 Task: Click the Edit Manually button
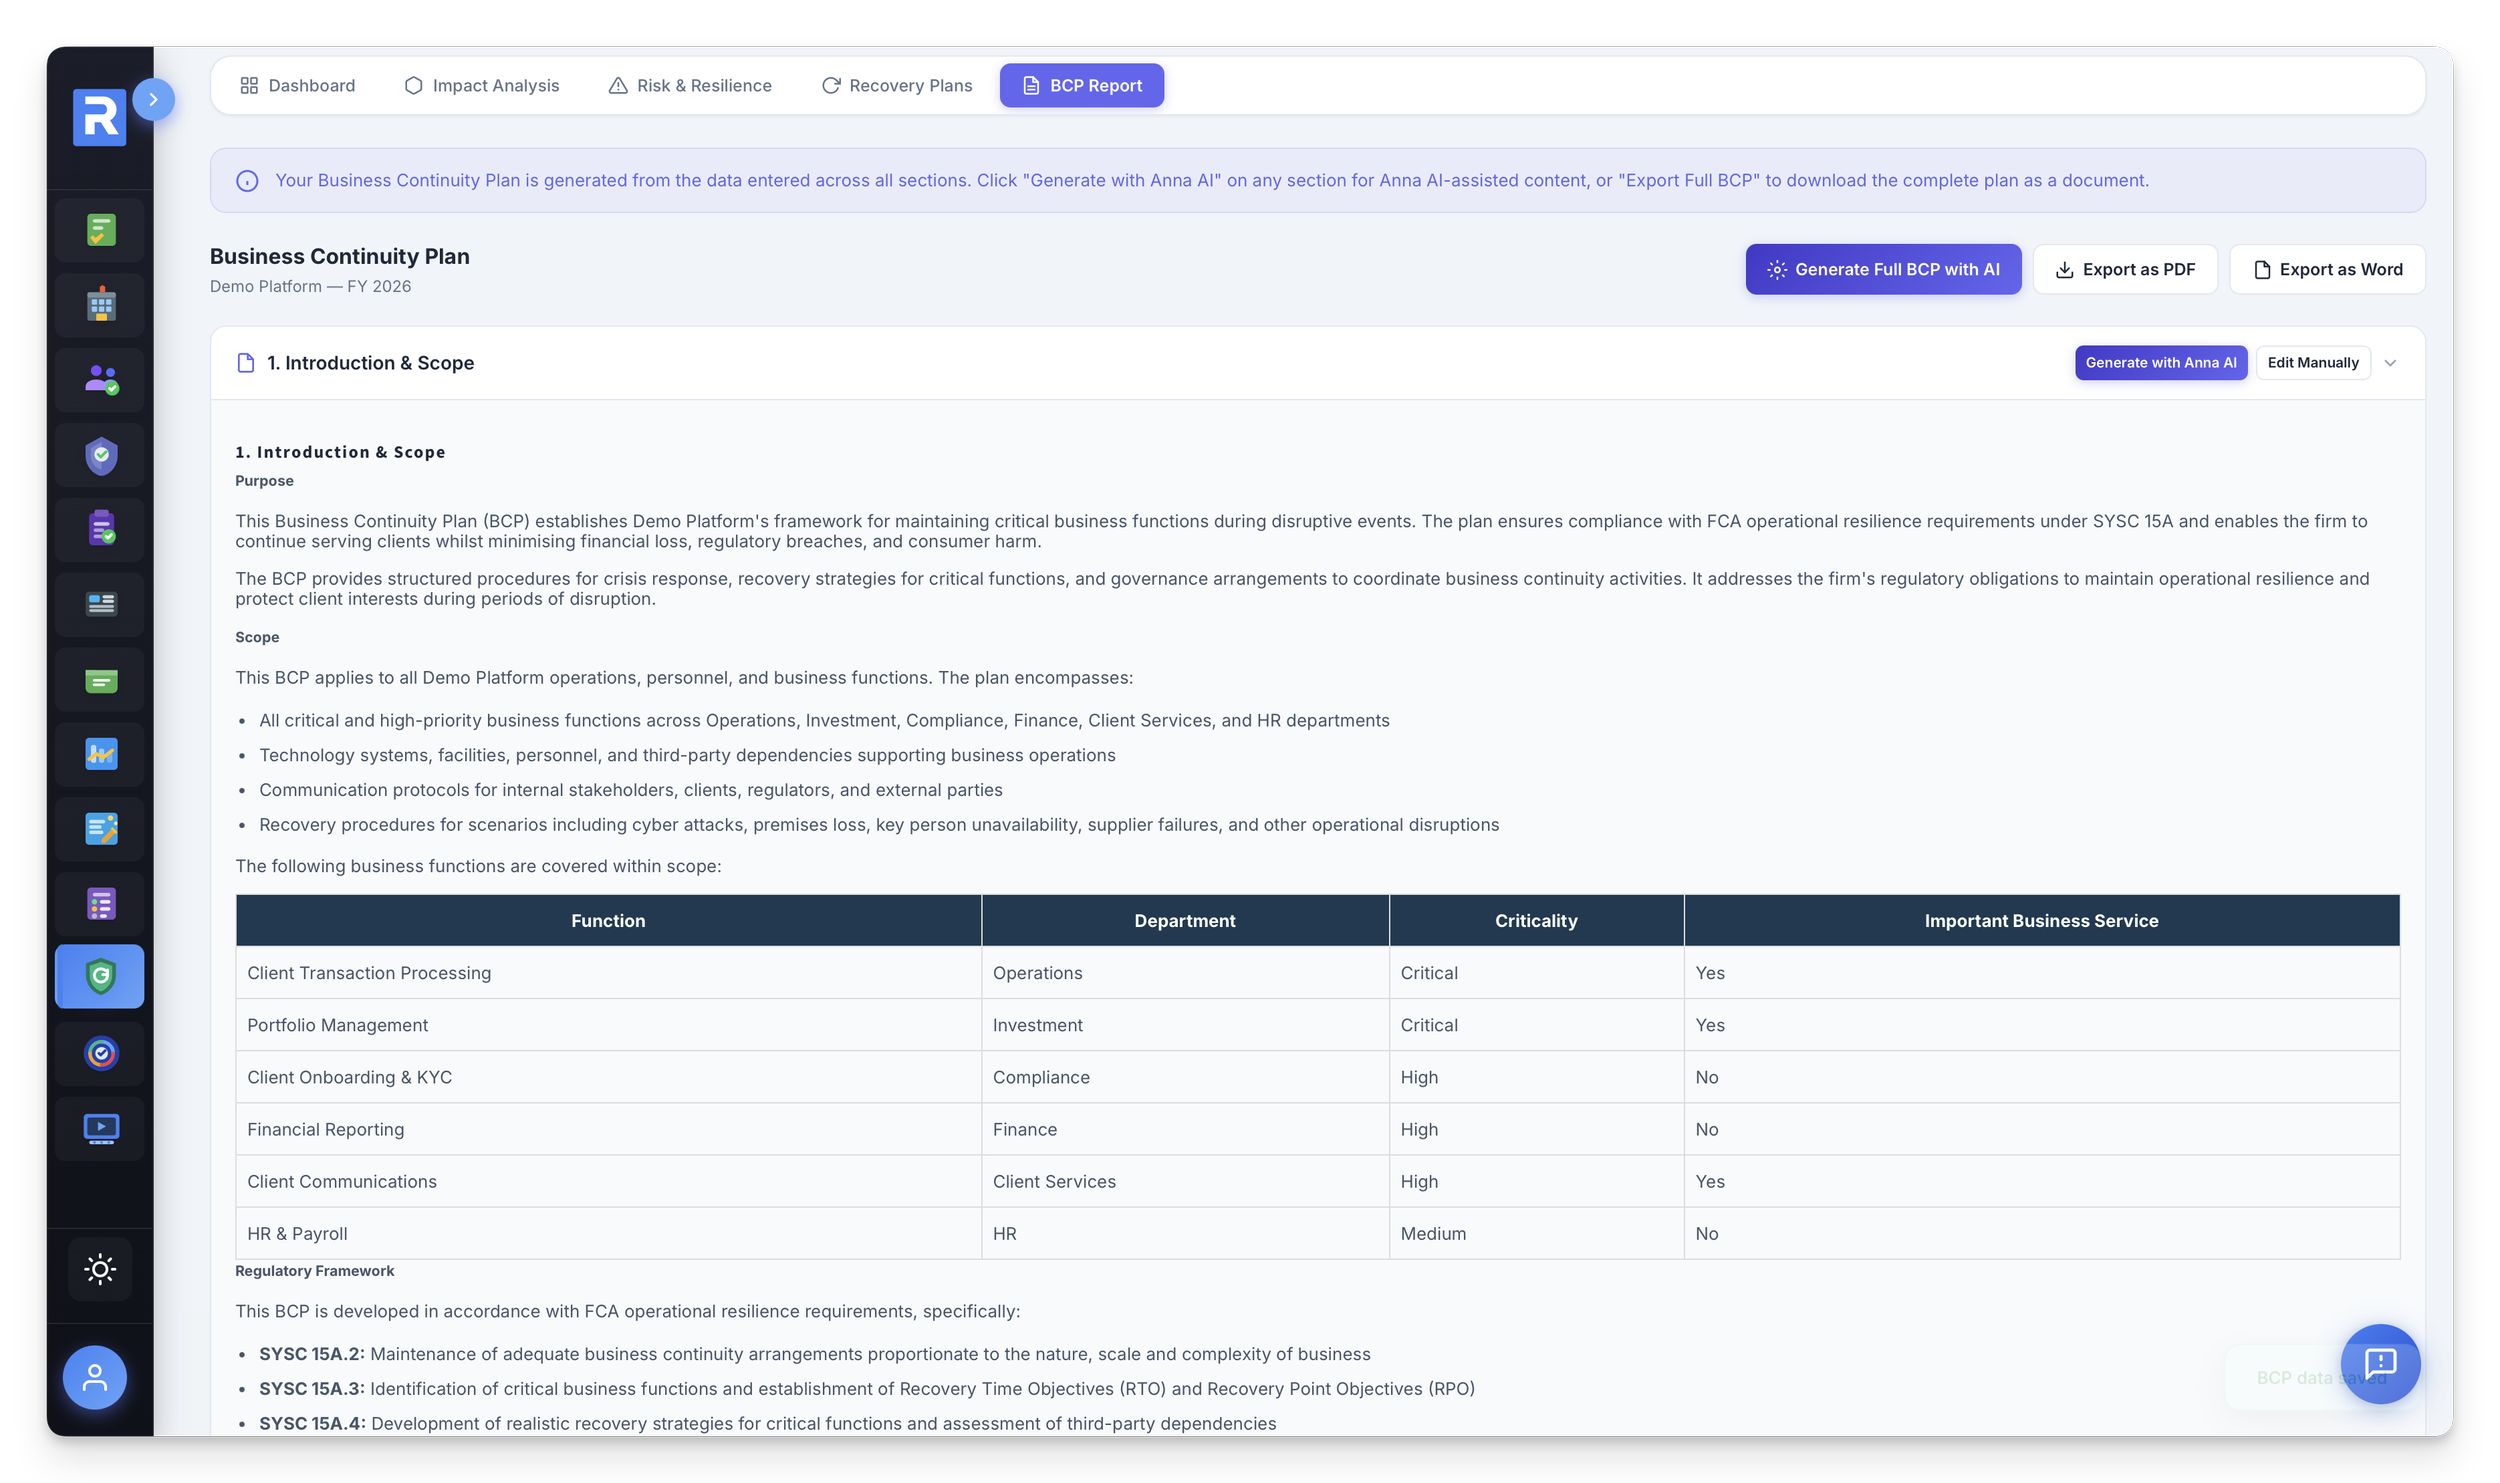[x=2312, y=363]
